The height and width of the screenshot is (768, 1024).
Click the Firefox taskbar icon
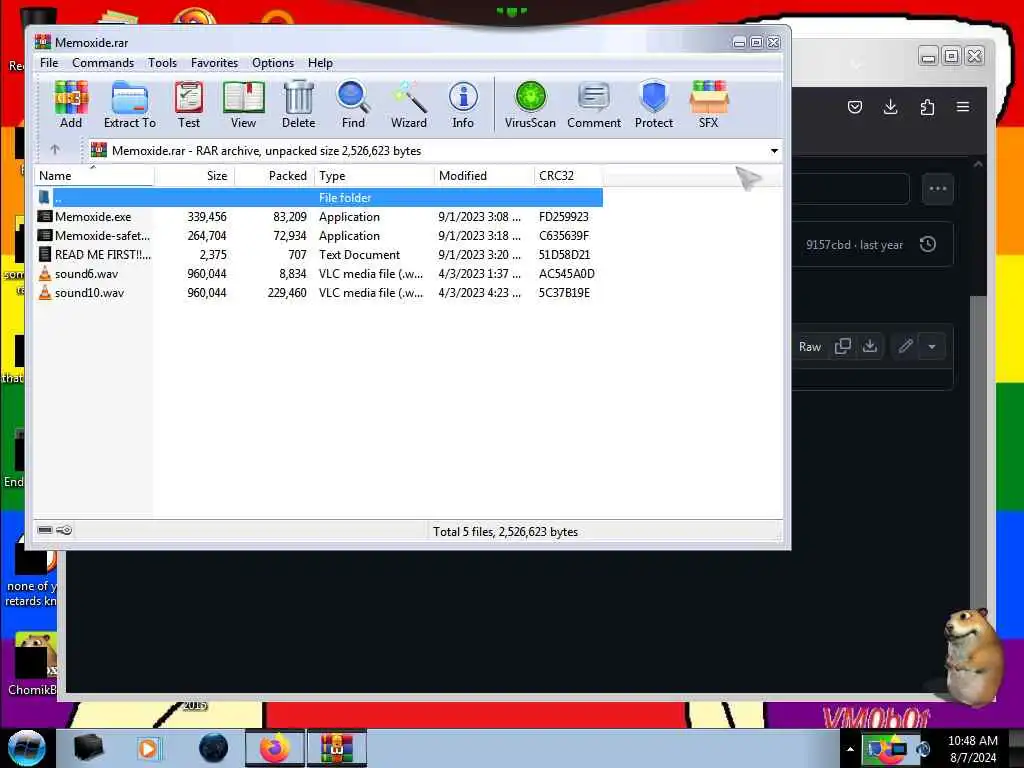click(x=275, y=748)
